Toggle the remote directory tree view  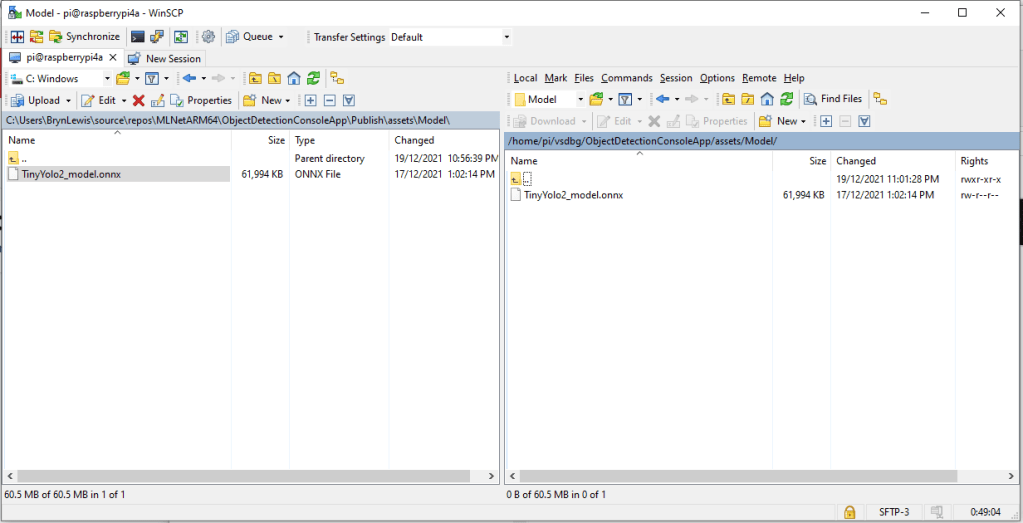click(x=880, y=99)
